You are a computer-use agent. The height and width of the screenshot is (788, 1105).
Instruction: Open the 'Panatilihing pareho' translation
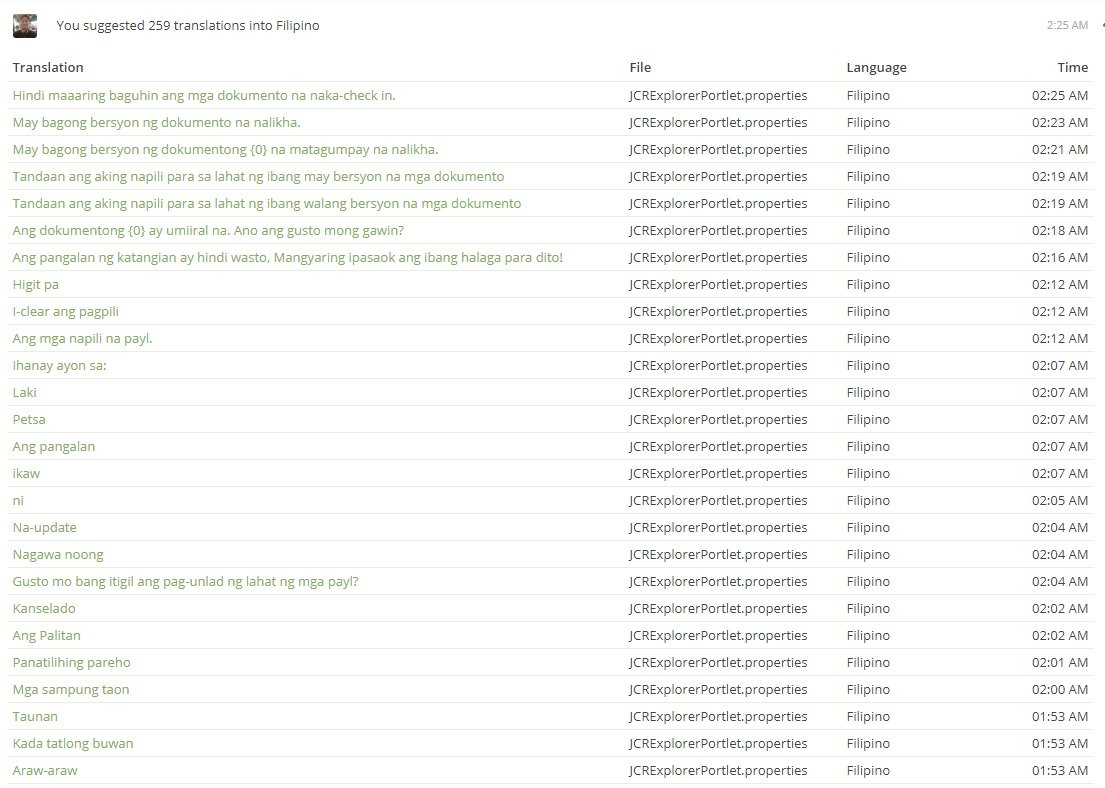click(x=71, y=663)
